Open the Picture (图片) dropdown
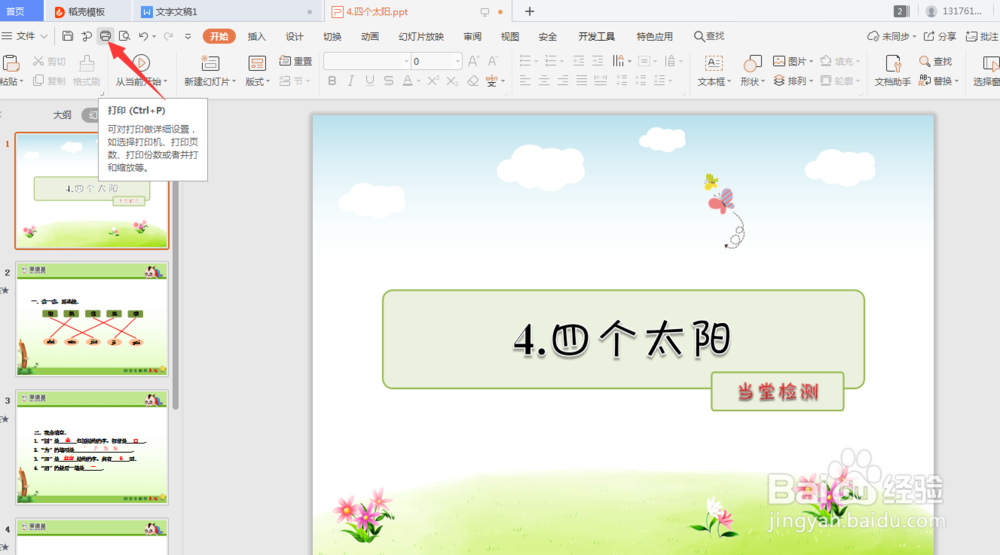This screenshot has height=555, width=1000. point(793,61)
